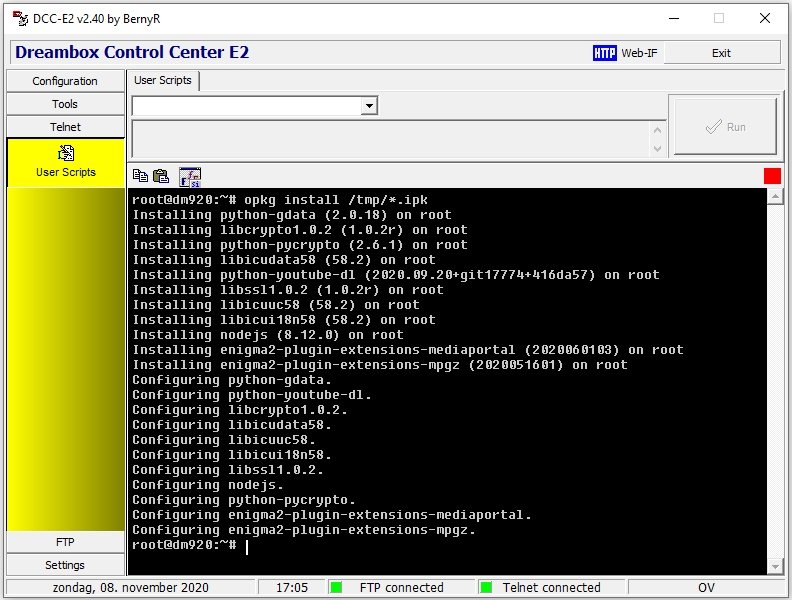792x600 pixels.
Task: Open the Configuration section
Action: (x=65, y=81)
